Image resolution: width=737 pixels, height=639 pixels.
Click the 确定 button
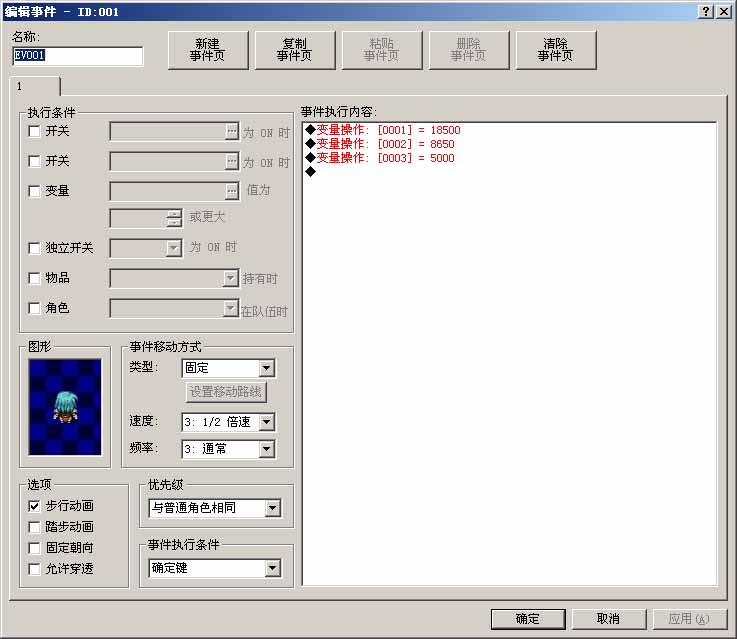click(x=528, y=619)
